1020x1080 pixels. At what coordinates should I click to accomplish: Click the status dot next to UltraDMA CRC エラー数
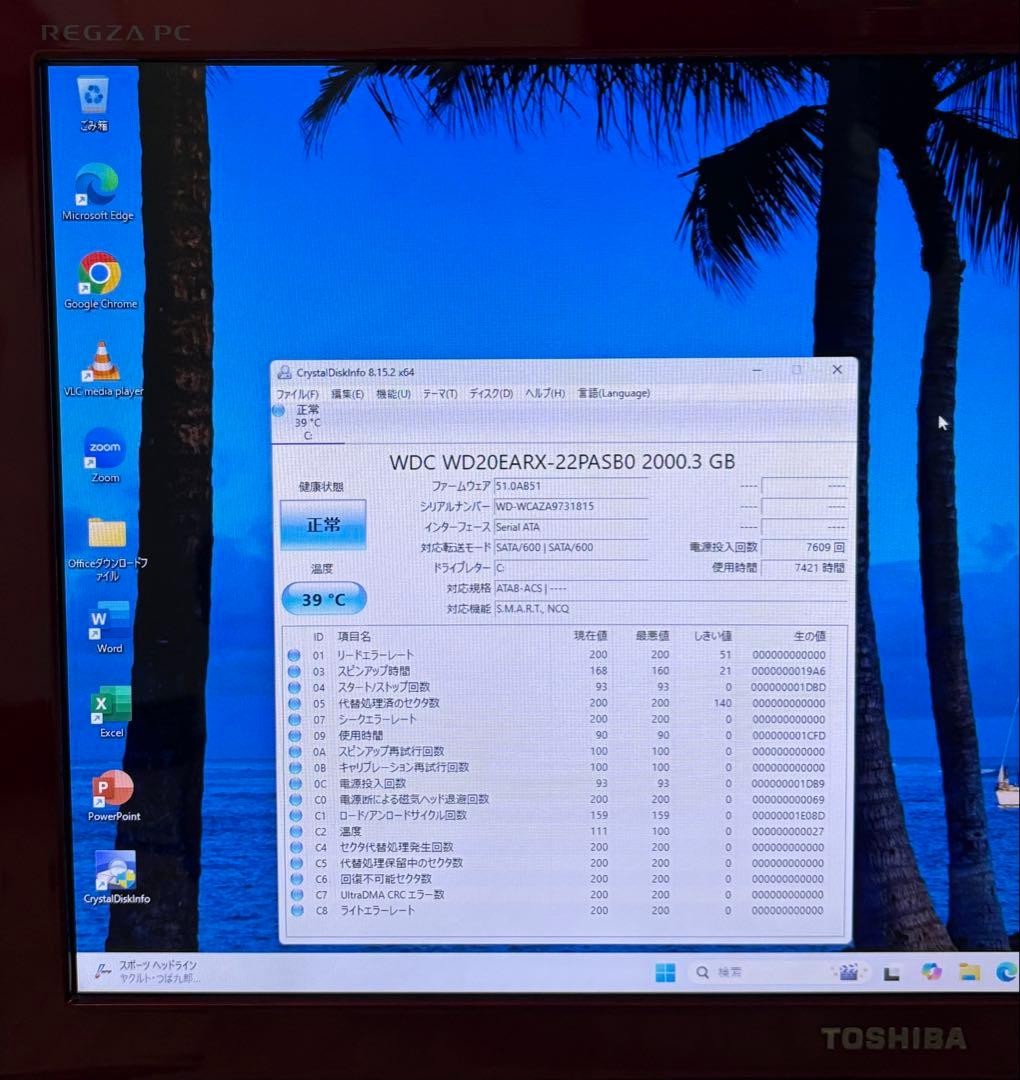(295, 895)
